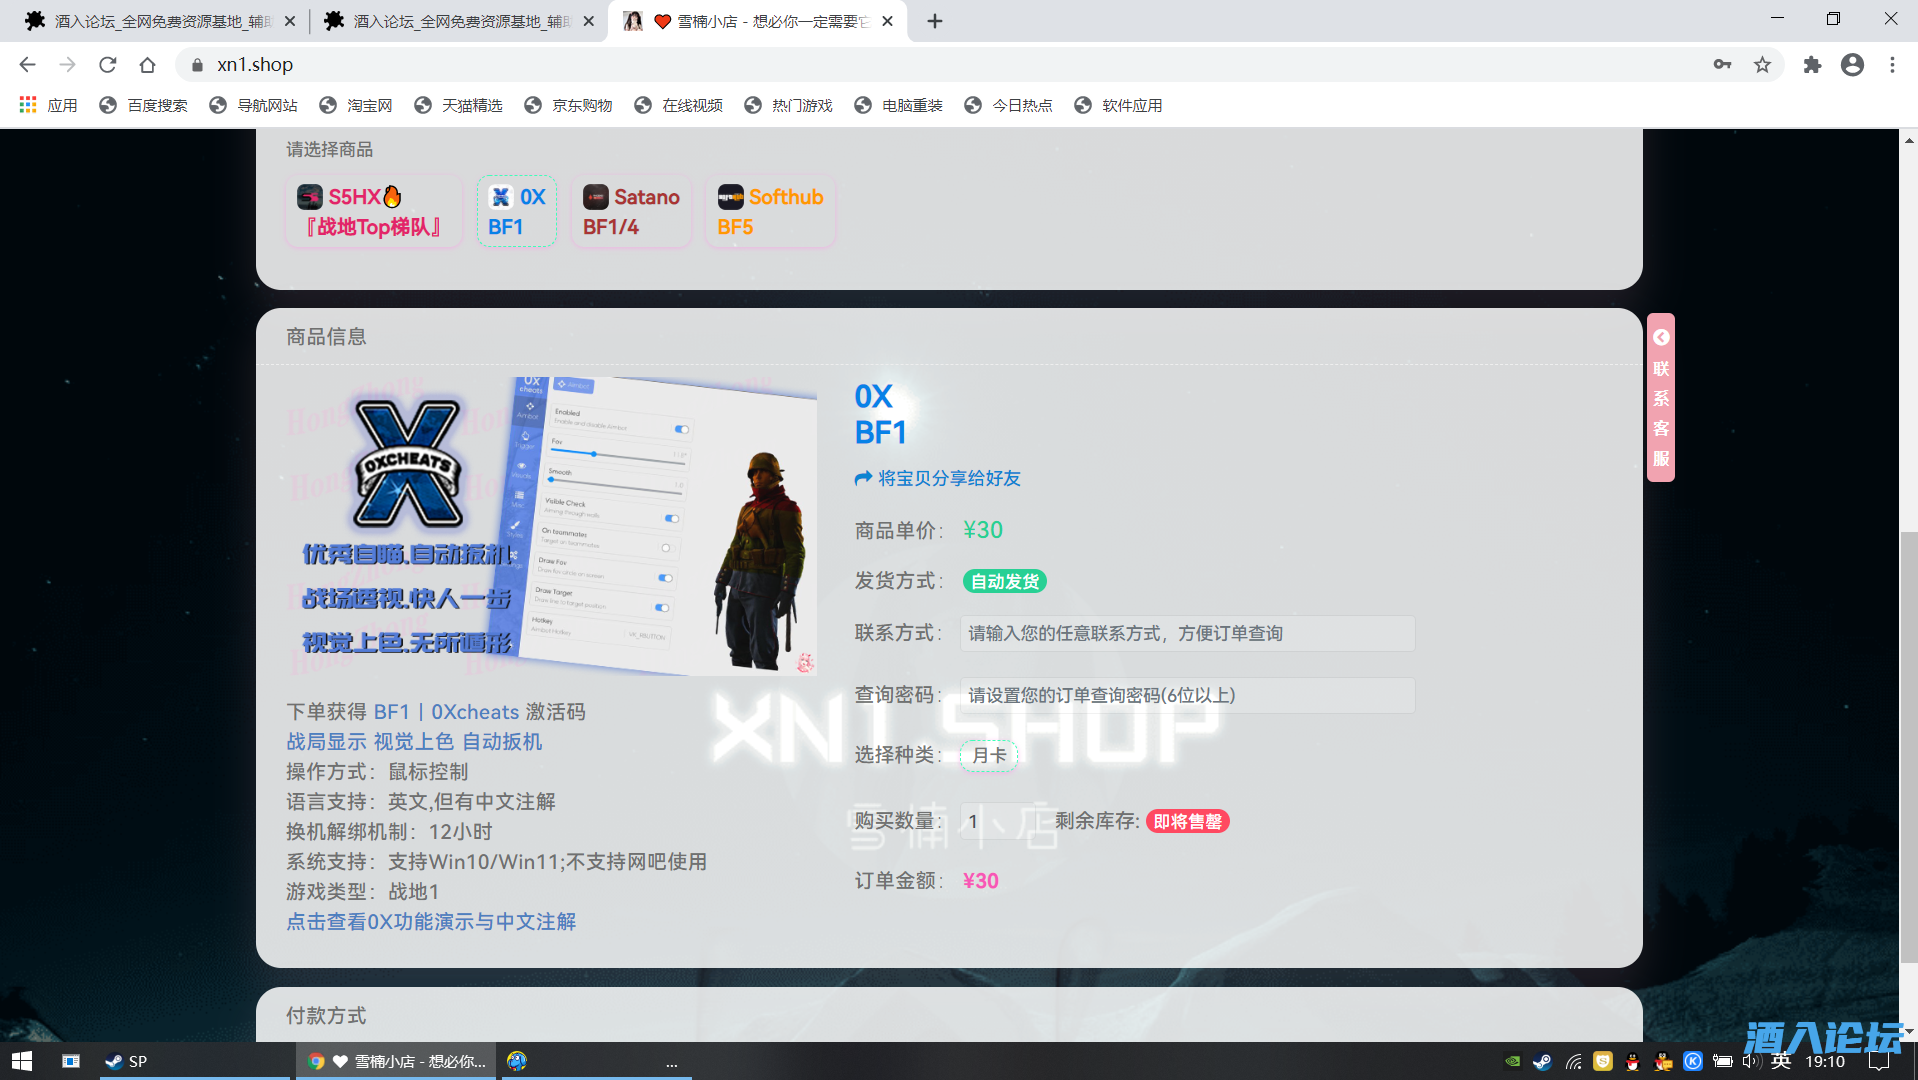Go back with the browser back arrow
1918x1080 pixels.
(x=27, y=65)
